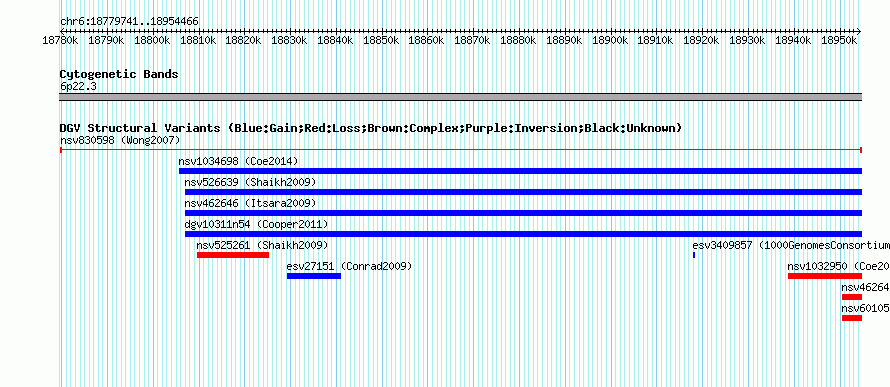Click the 18850k ruler tick label

381,41
